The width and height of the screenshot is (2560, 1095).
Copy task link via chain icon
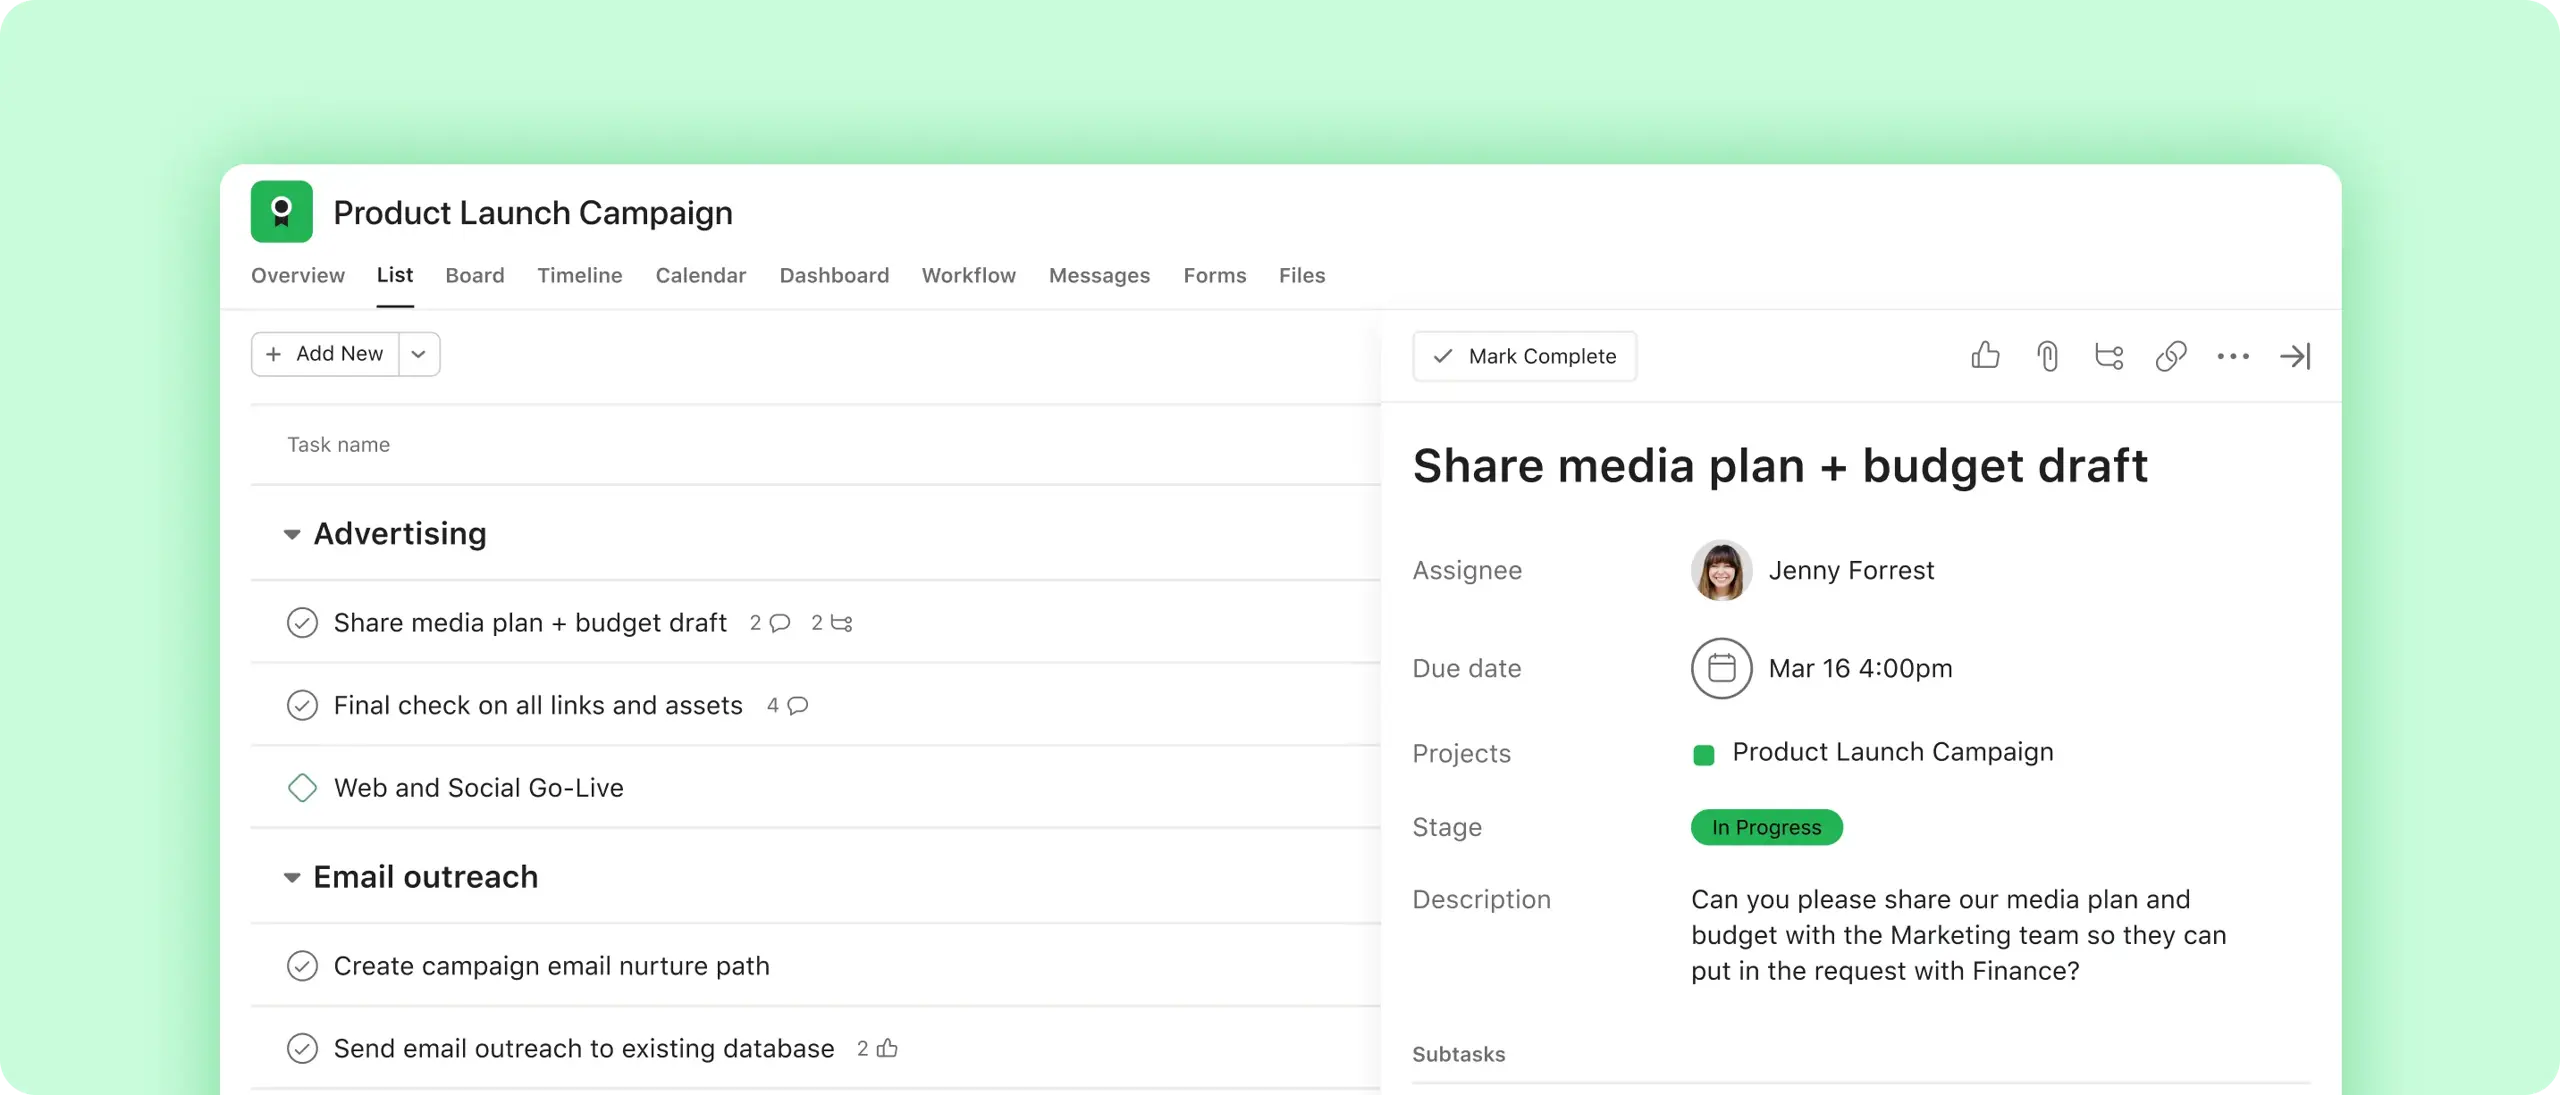2171,356
